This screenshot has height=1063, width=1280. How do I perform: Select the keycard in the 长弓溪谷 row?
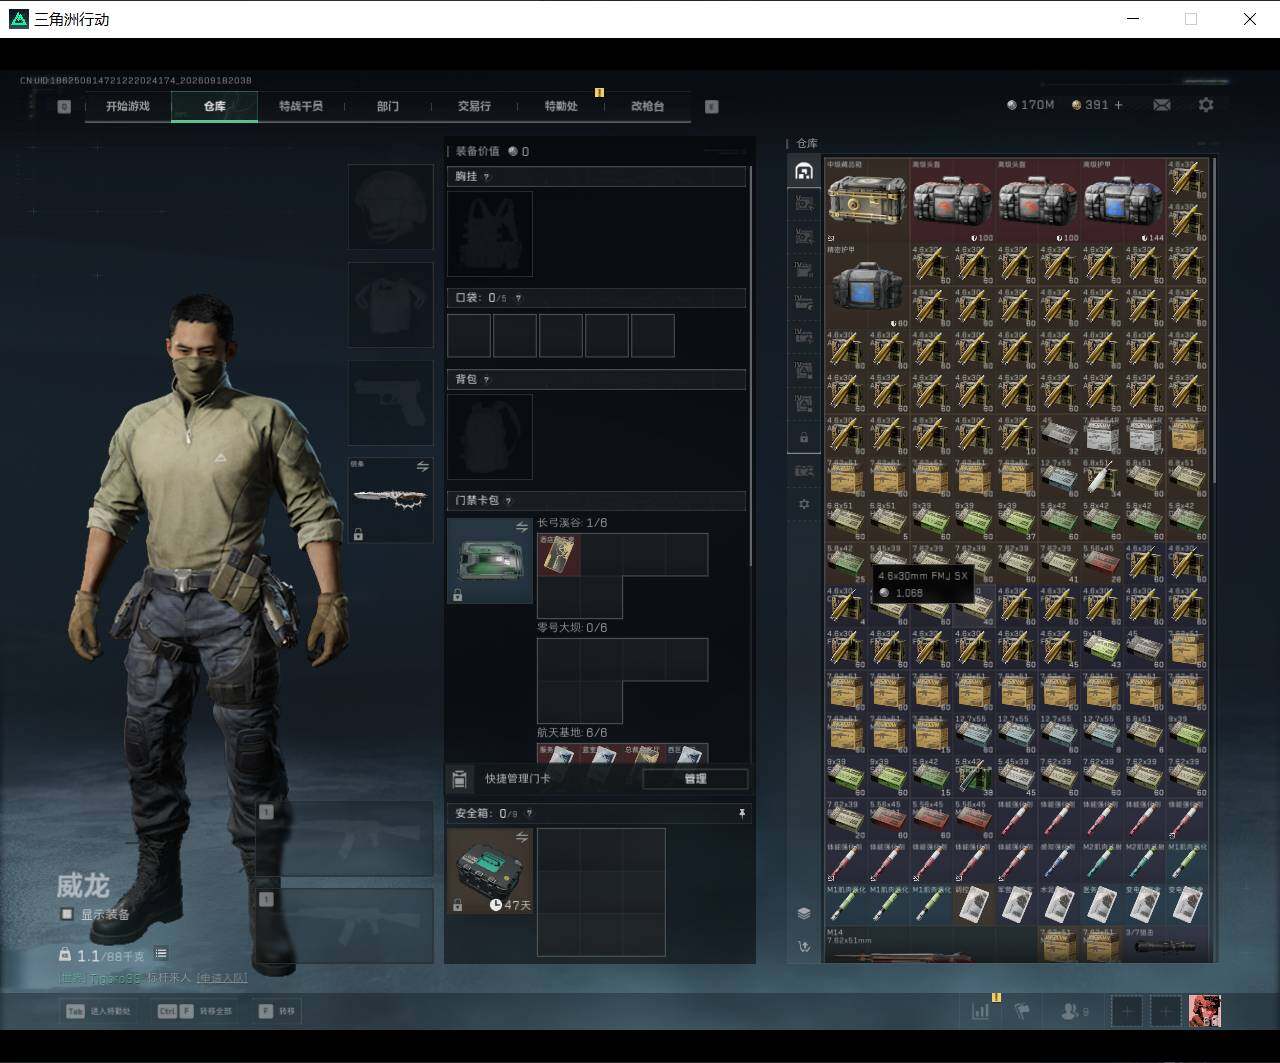point(559,554)
